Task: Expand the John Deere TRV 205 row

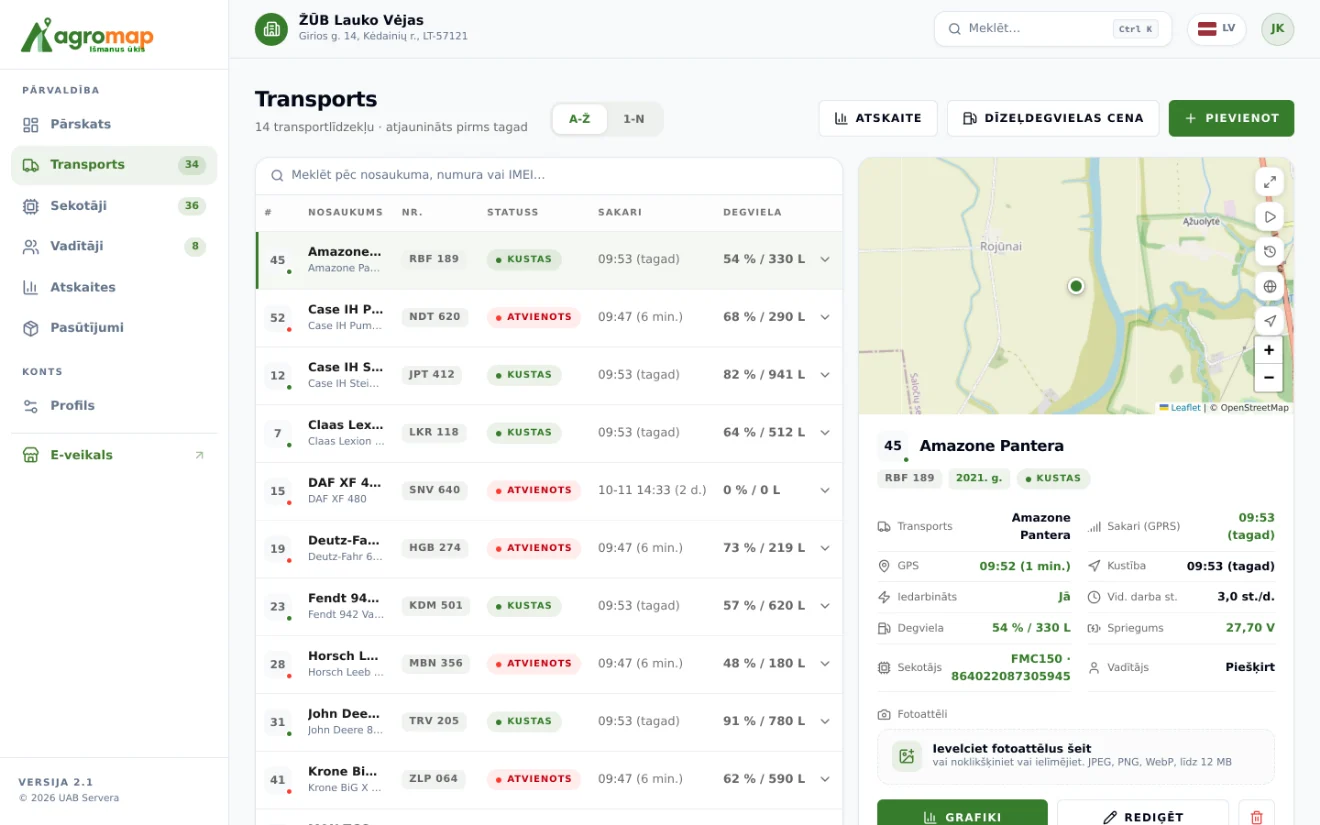Action: point(825,721)
